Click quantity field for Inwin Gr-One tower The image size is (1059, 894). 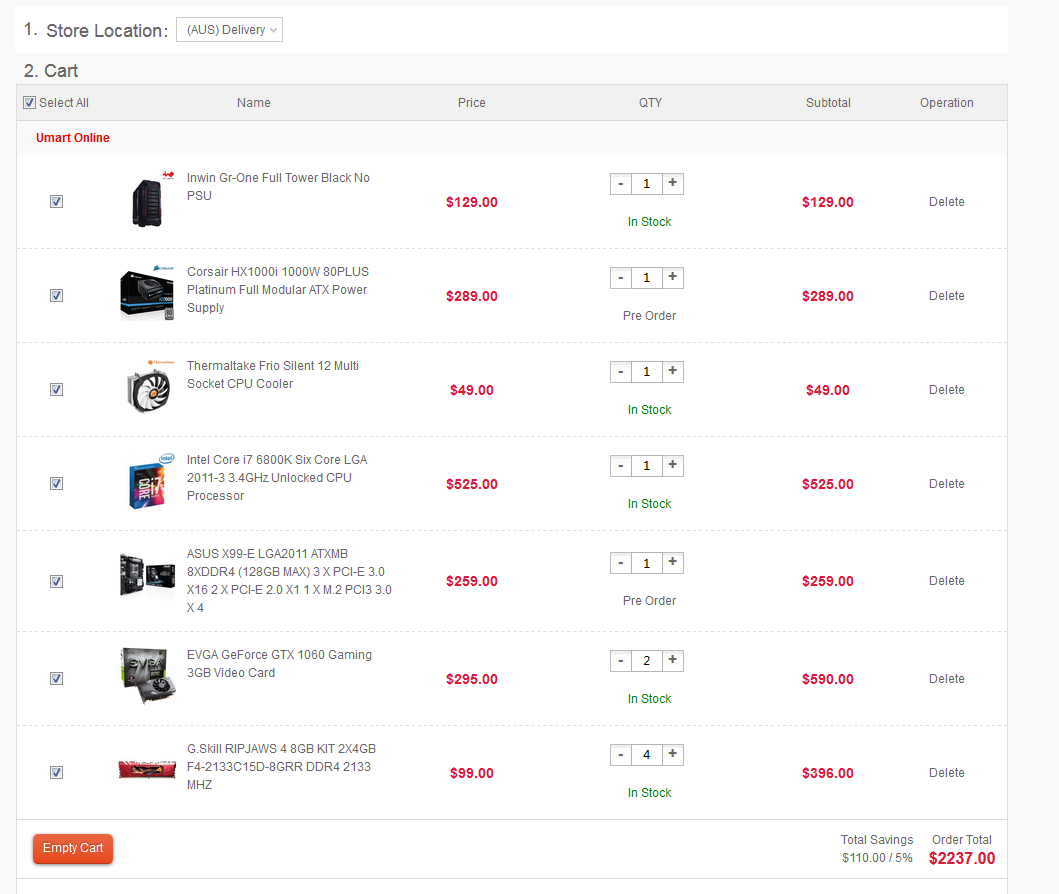pos(646,184)
